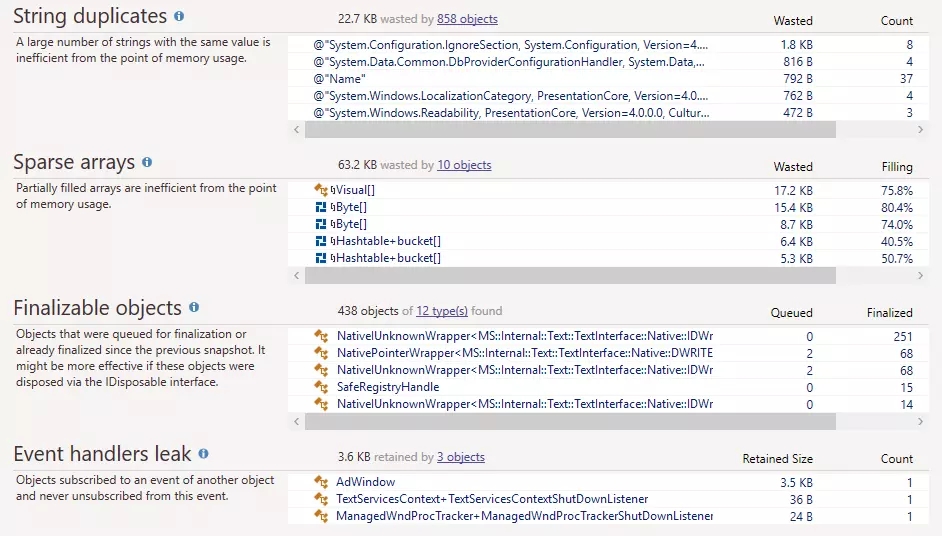Click the SafeRegistryHandle class icon
942x536 pixels.
[321, 387]
